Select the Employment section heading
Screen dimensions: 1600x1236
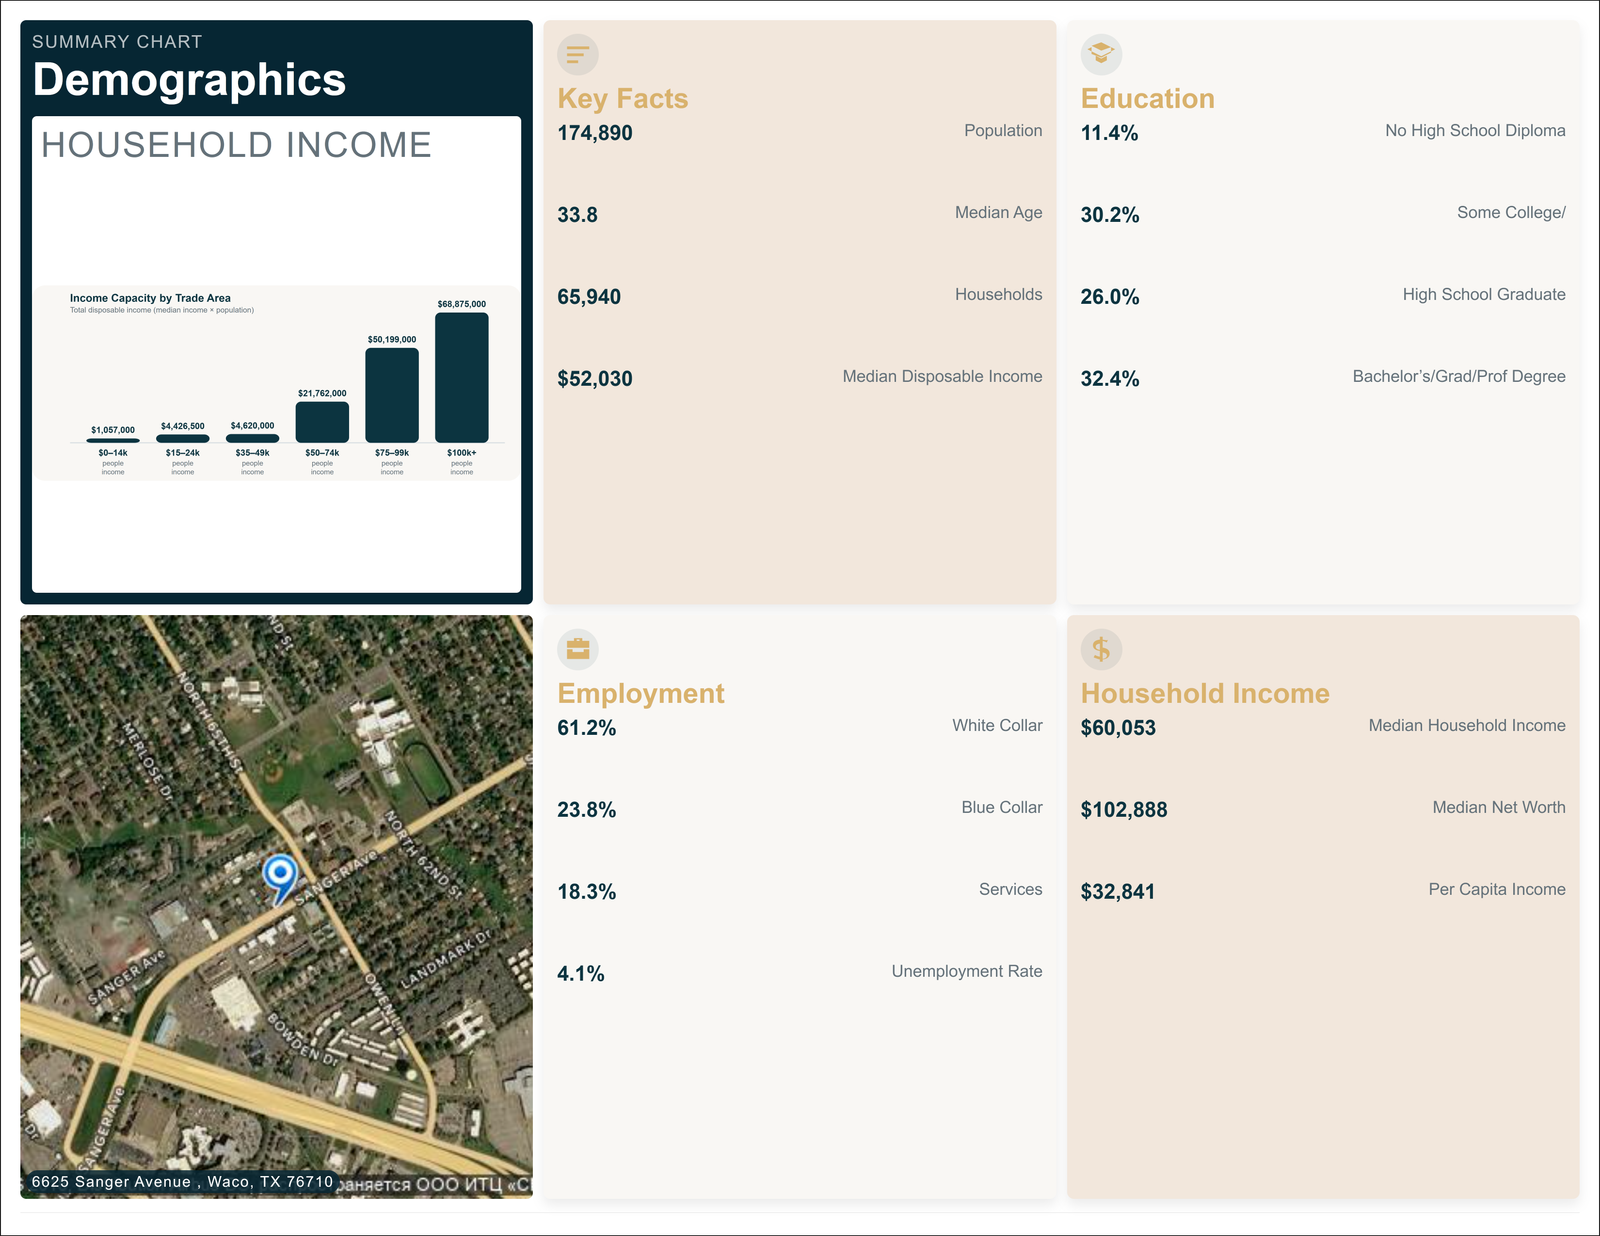(640, 693)
